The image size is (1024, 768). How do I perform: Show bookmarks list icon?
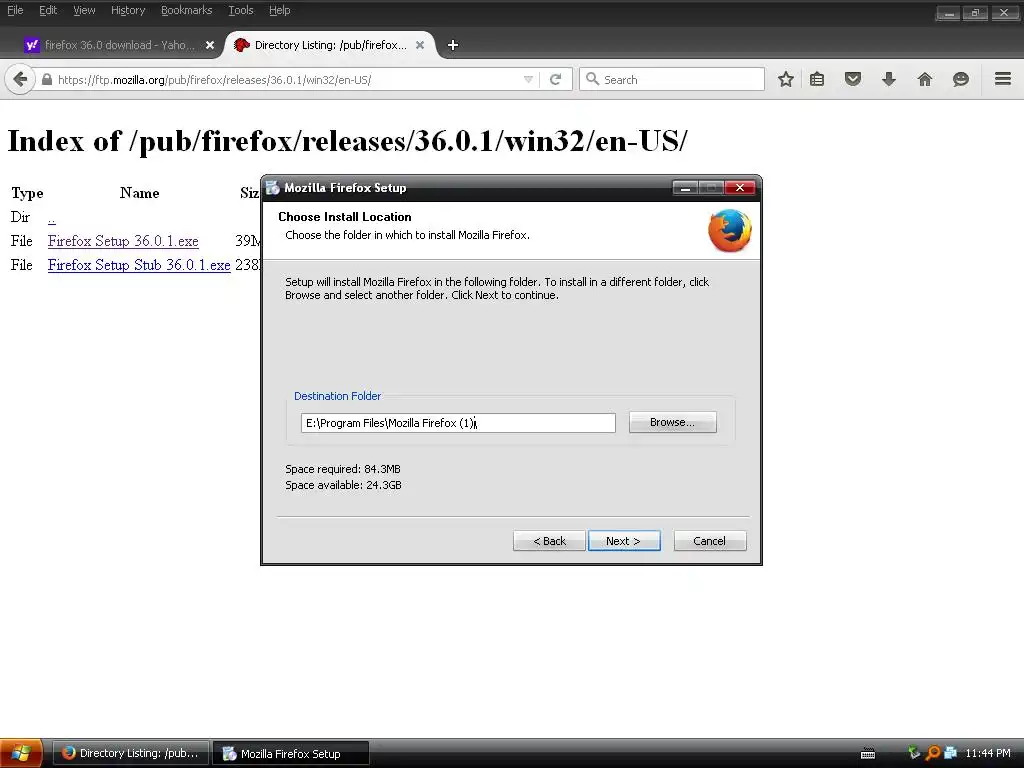coord(817,80)
